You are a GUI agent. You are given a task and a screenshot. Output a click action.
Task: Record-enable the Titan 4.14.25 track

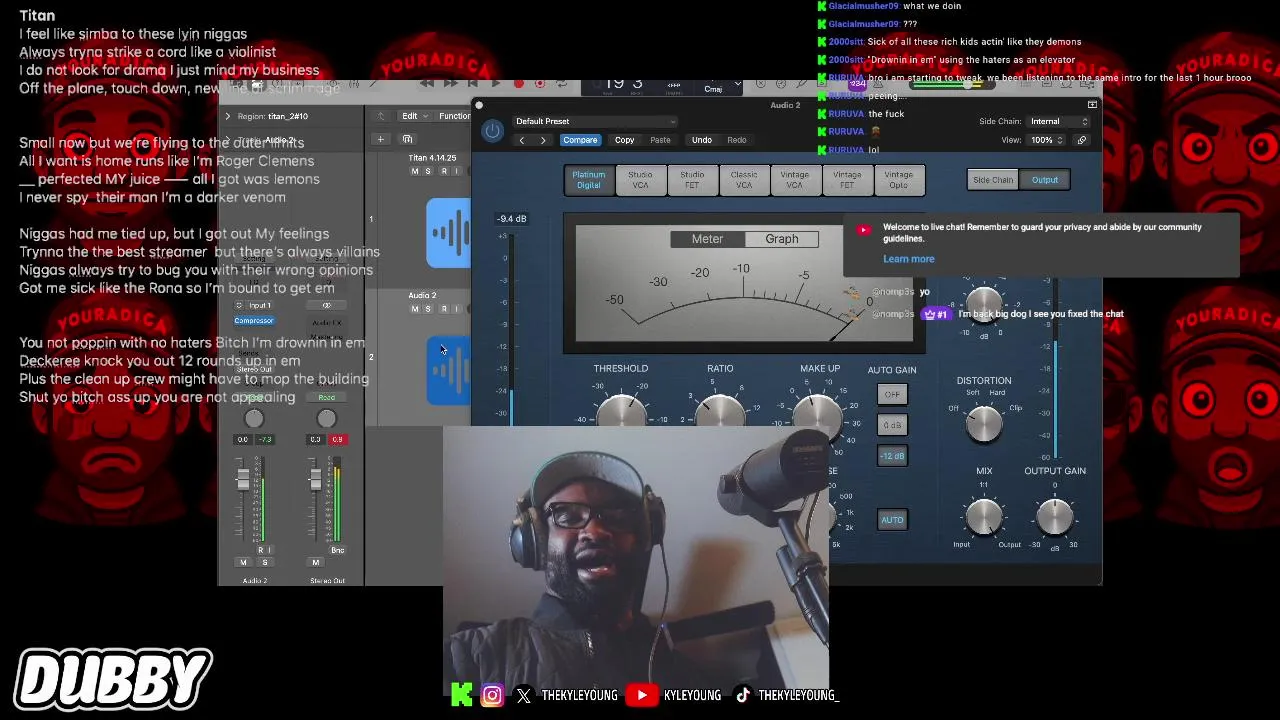click(x=442, y=172)
